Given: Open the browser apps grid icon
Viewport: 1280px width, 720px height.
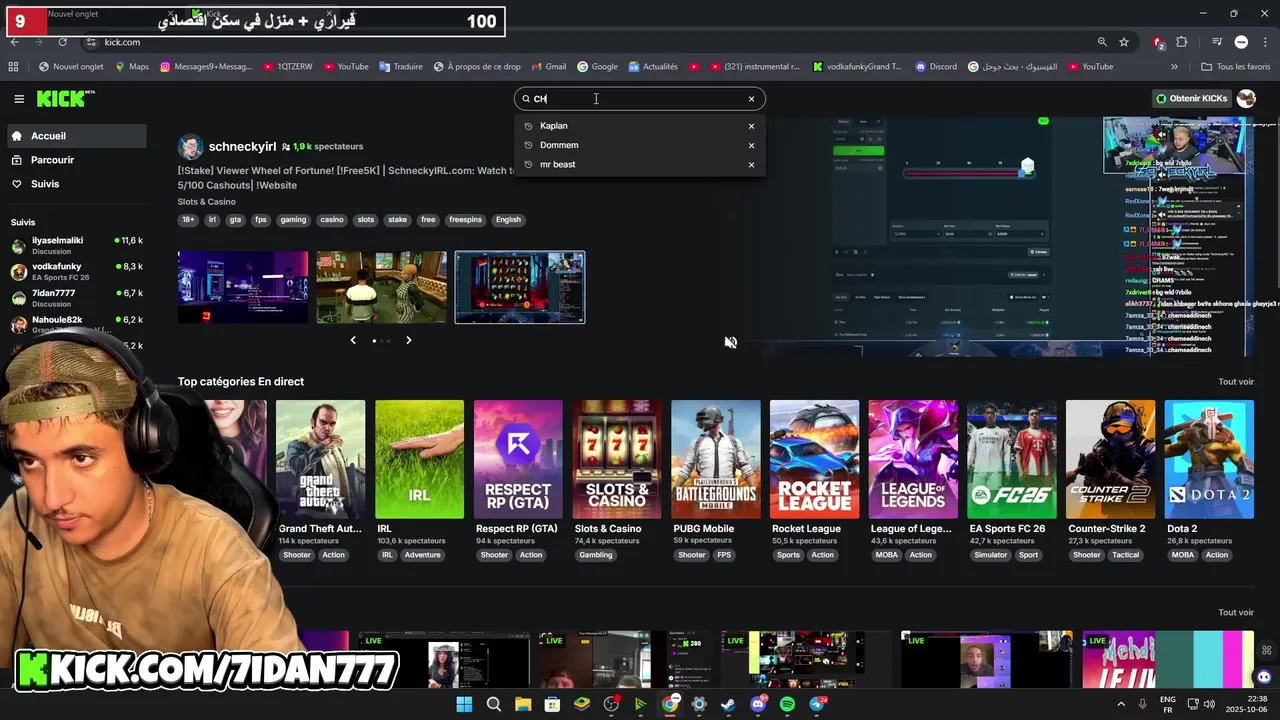Looking at the screenshot, I should click(13, 67).
